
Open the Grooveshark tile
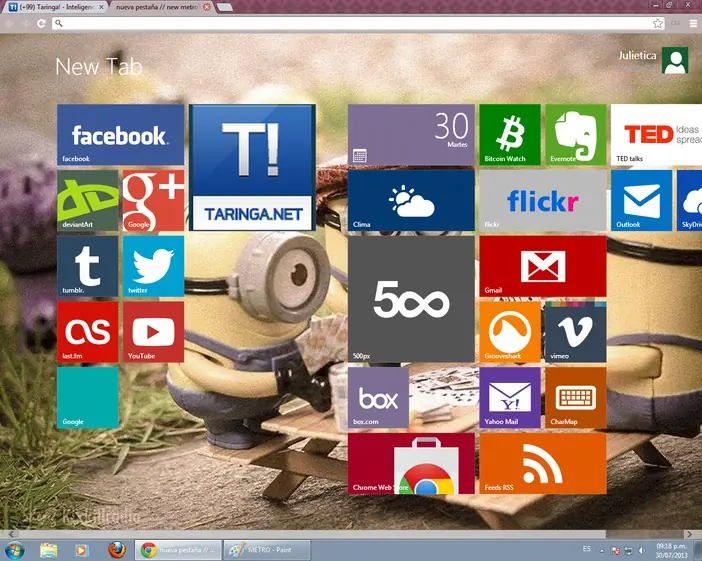click(x=510, y=332)
